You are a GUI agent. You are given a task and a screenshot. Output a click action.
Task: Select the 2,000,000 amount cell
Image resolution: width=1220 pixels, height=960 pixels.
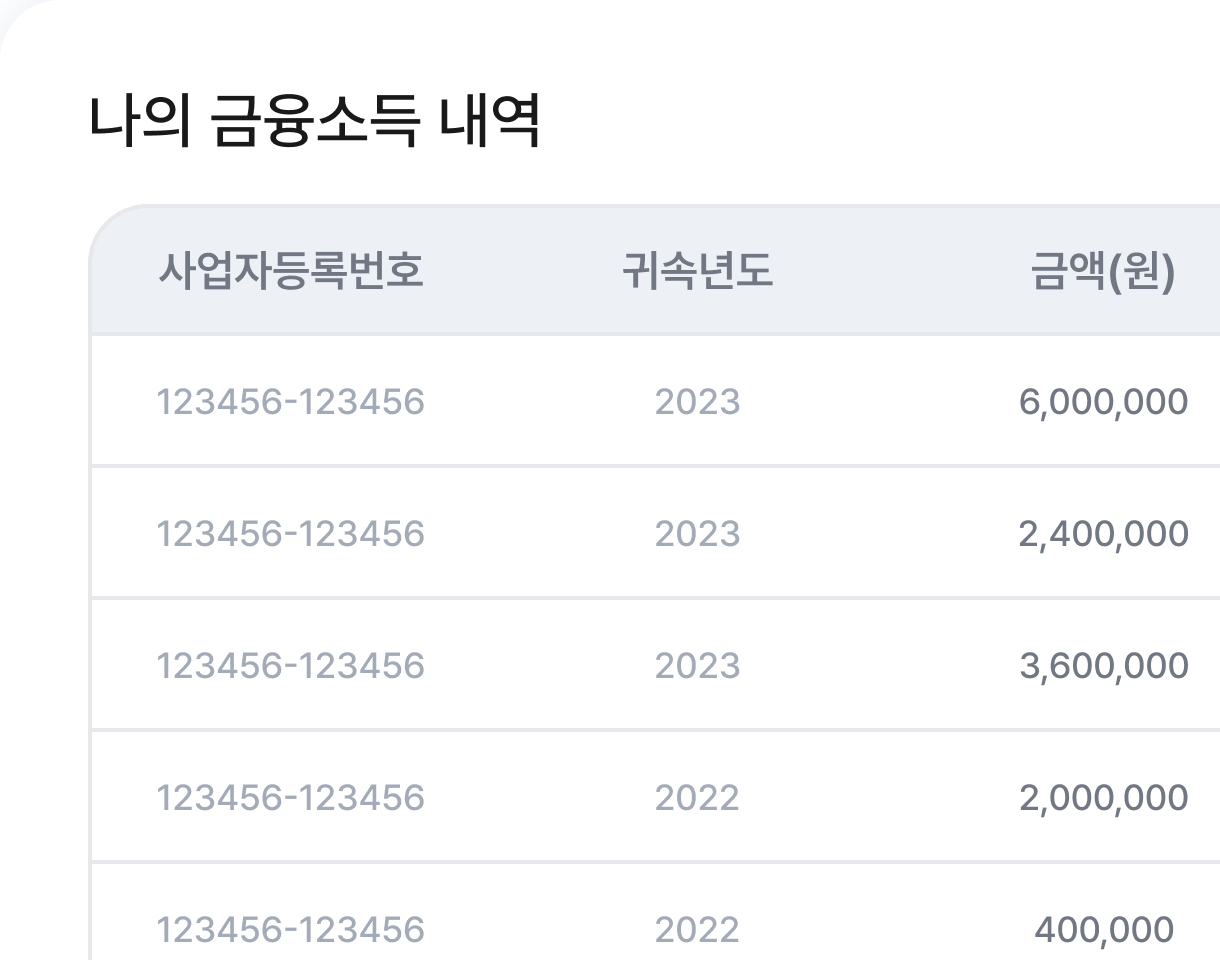pos(1104,798)
